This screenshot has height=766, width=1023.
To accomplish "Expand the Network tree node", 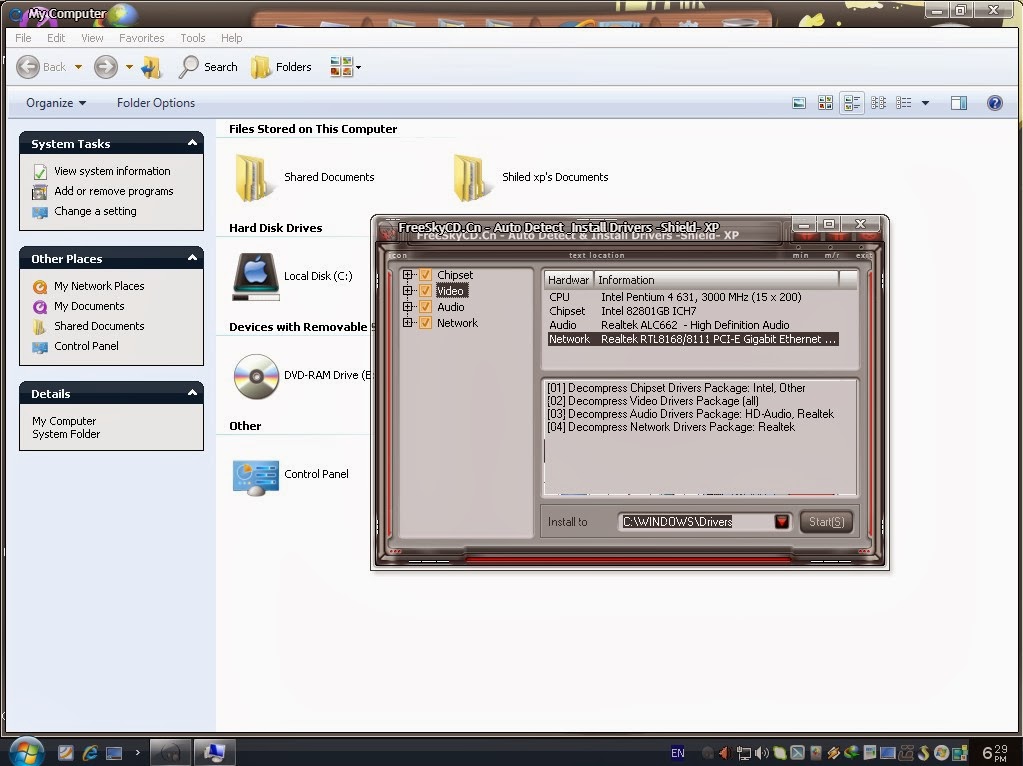I will click(407, 322).
